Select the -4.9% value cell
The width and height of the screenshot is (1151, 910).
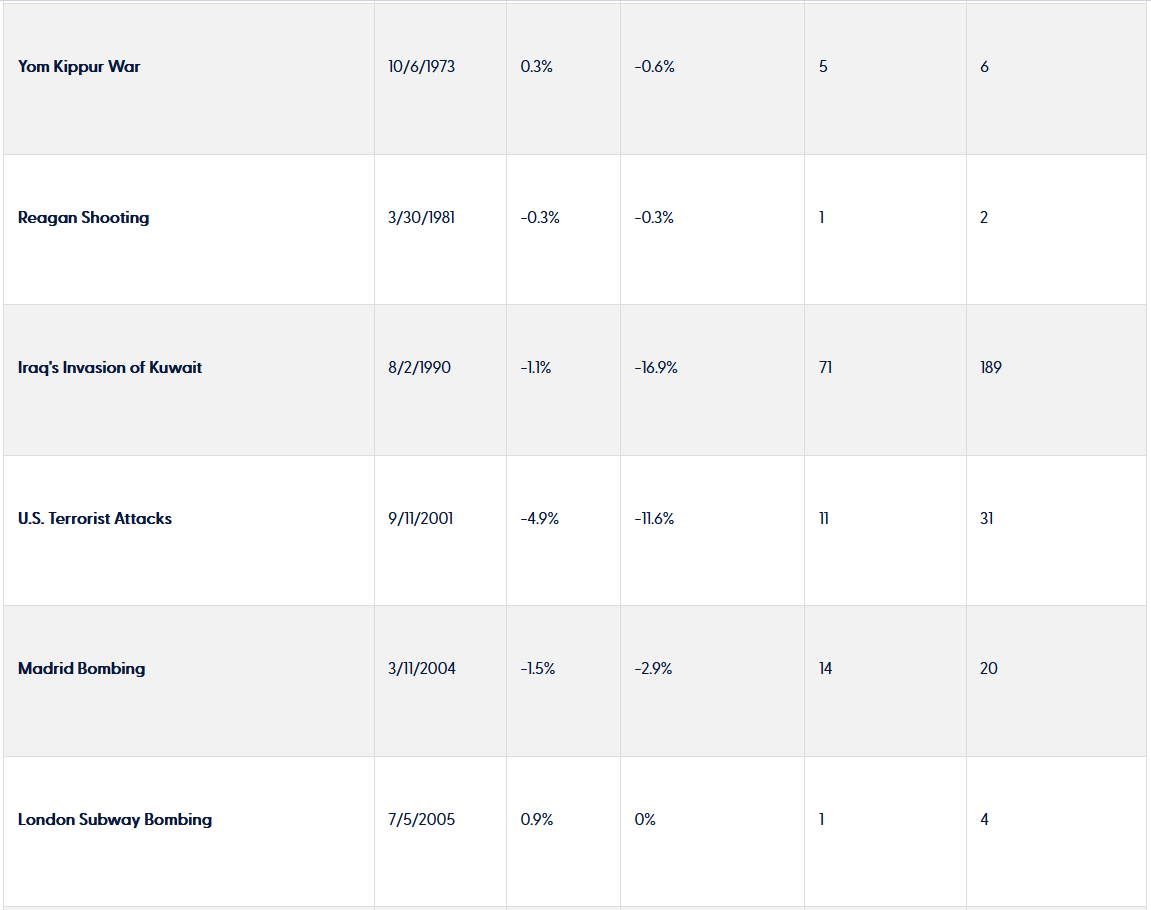(539, 519)
